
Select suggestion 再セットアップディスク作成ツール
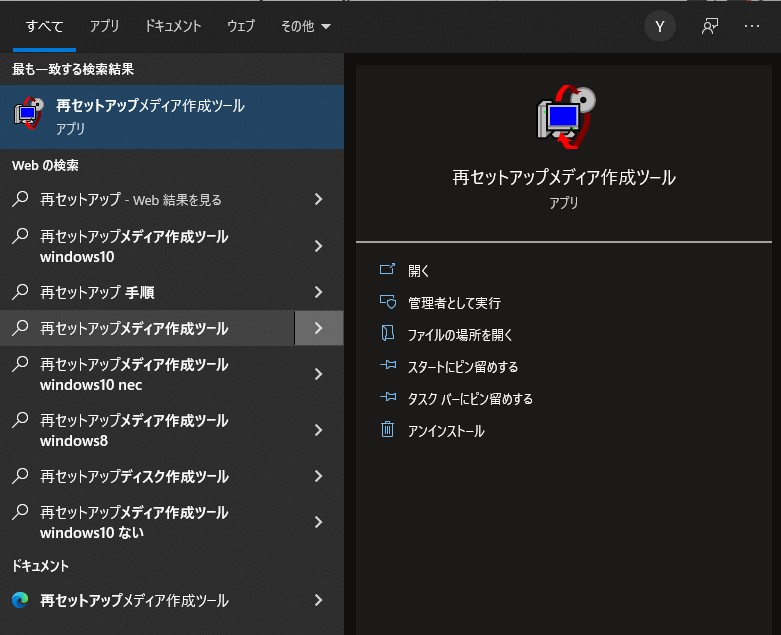(147, 476)
